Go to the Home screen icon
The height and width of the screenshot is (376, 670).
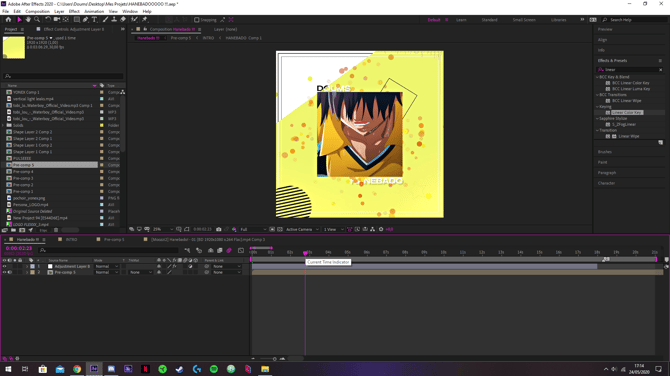8,20
